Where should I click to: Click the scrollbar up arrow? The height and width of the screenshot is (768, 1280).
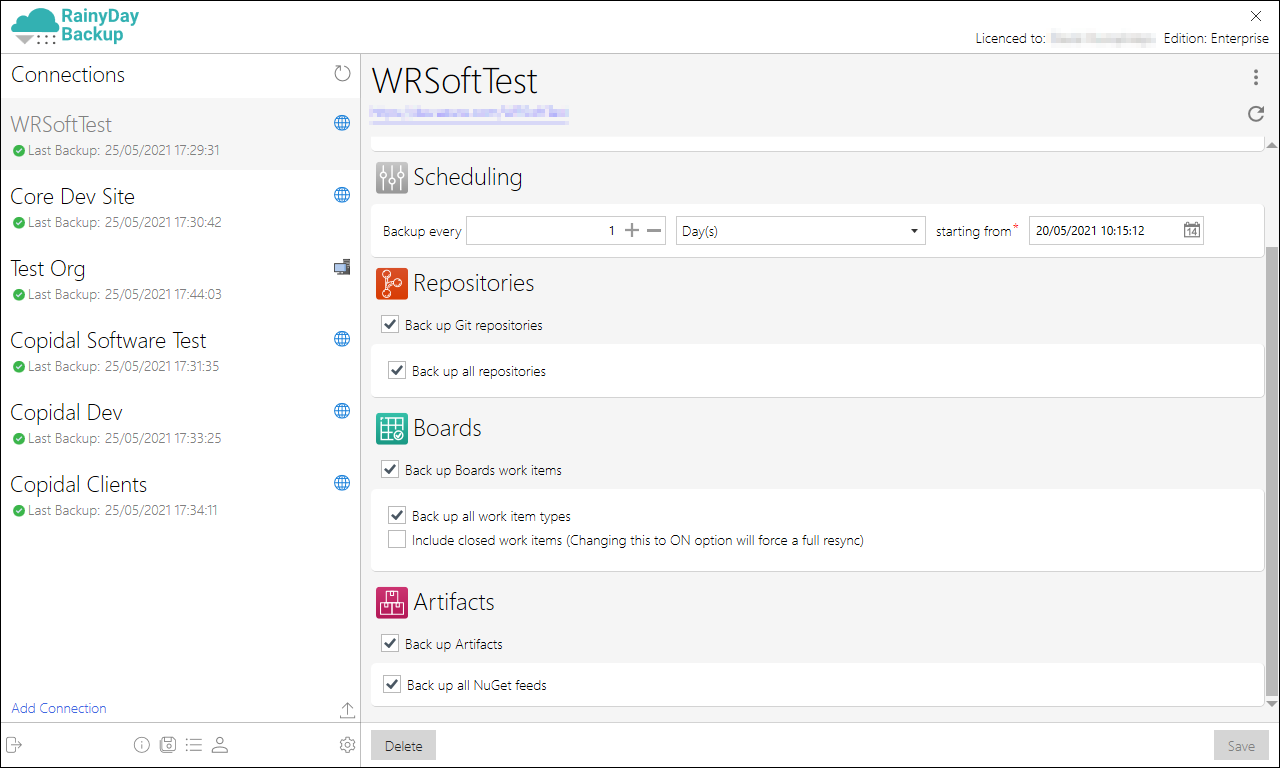tap(1272, 145)
